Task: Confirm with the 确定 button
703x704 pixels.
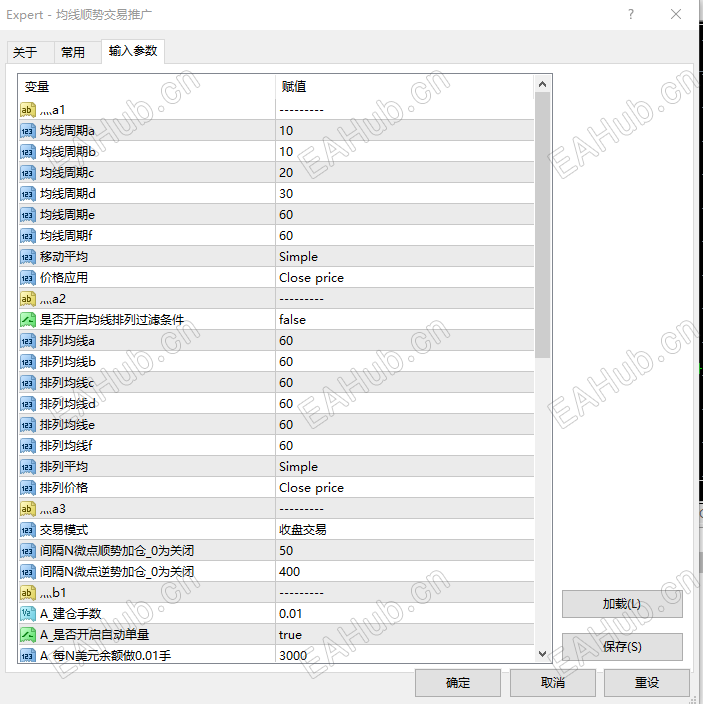Action: click(457, 682)
